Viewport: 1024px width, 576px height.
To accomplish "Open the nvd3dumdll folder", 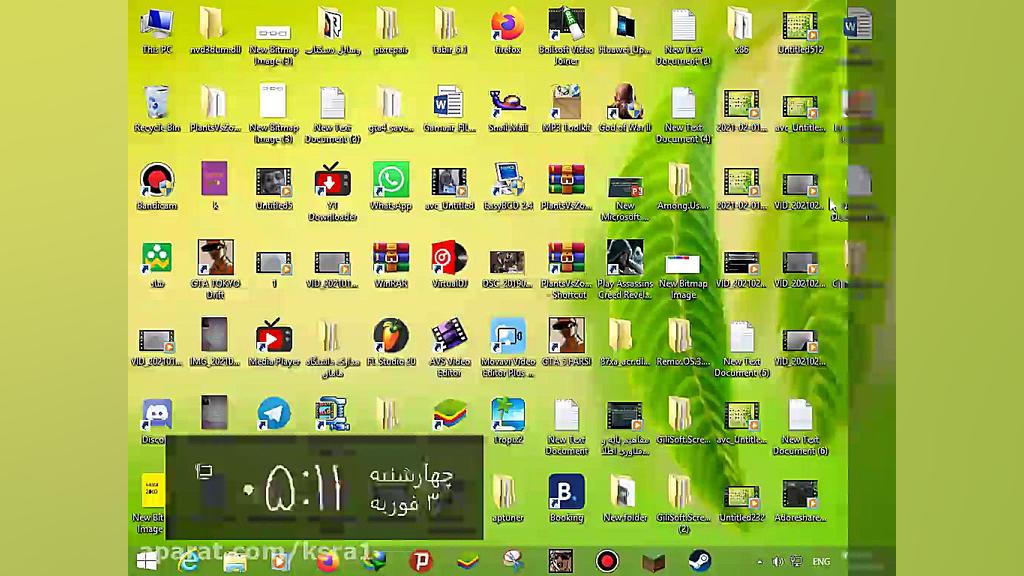I will click(215, 31).
